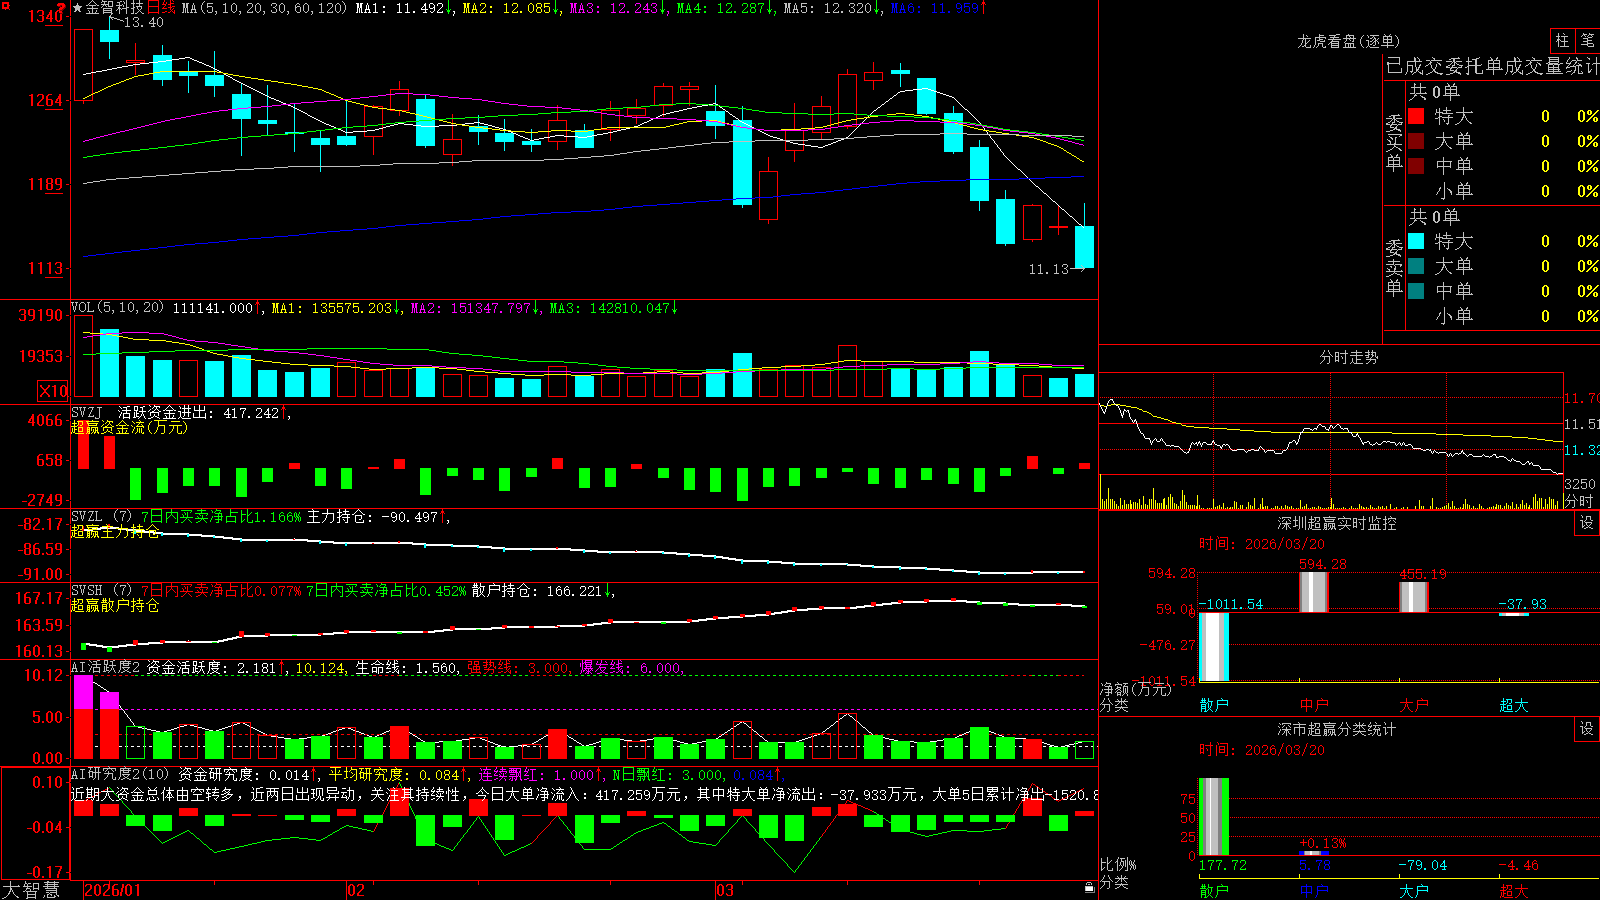Select the 日线 period label
The image size is (1600, 900).
click(x=161, y=8)
